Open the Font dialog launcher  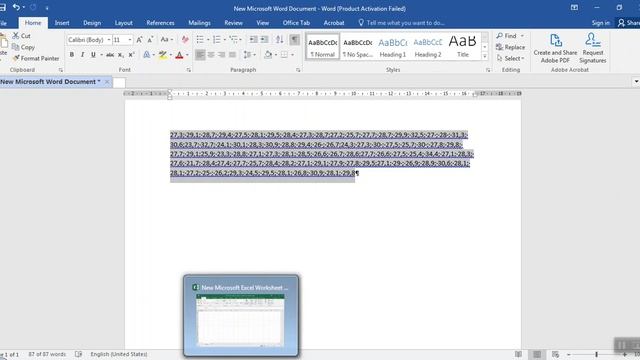[189, 70]
